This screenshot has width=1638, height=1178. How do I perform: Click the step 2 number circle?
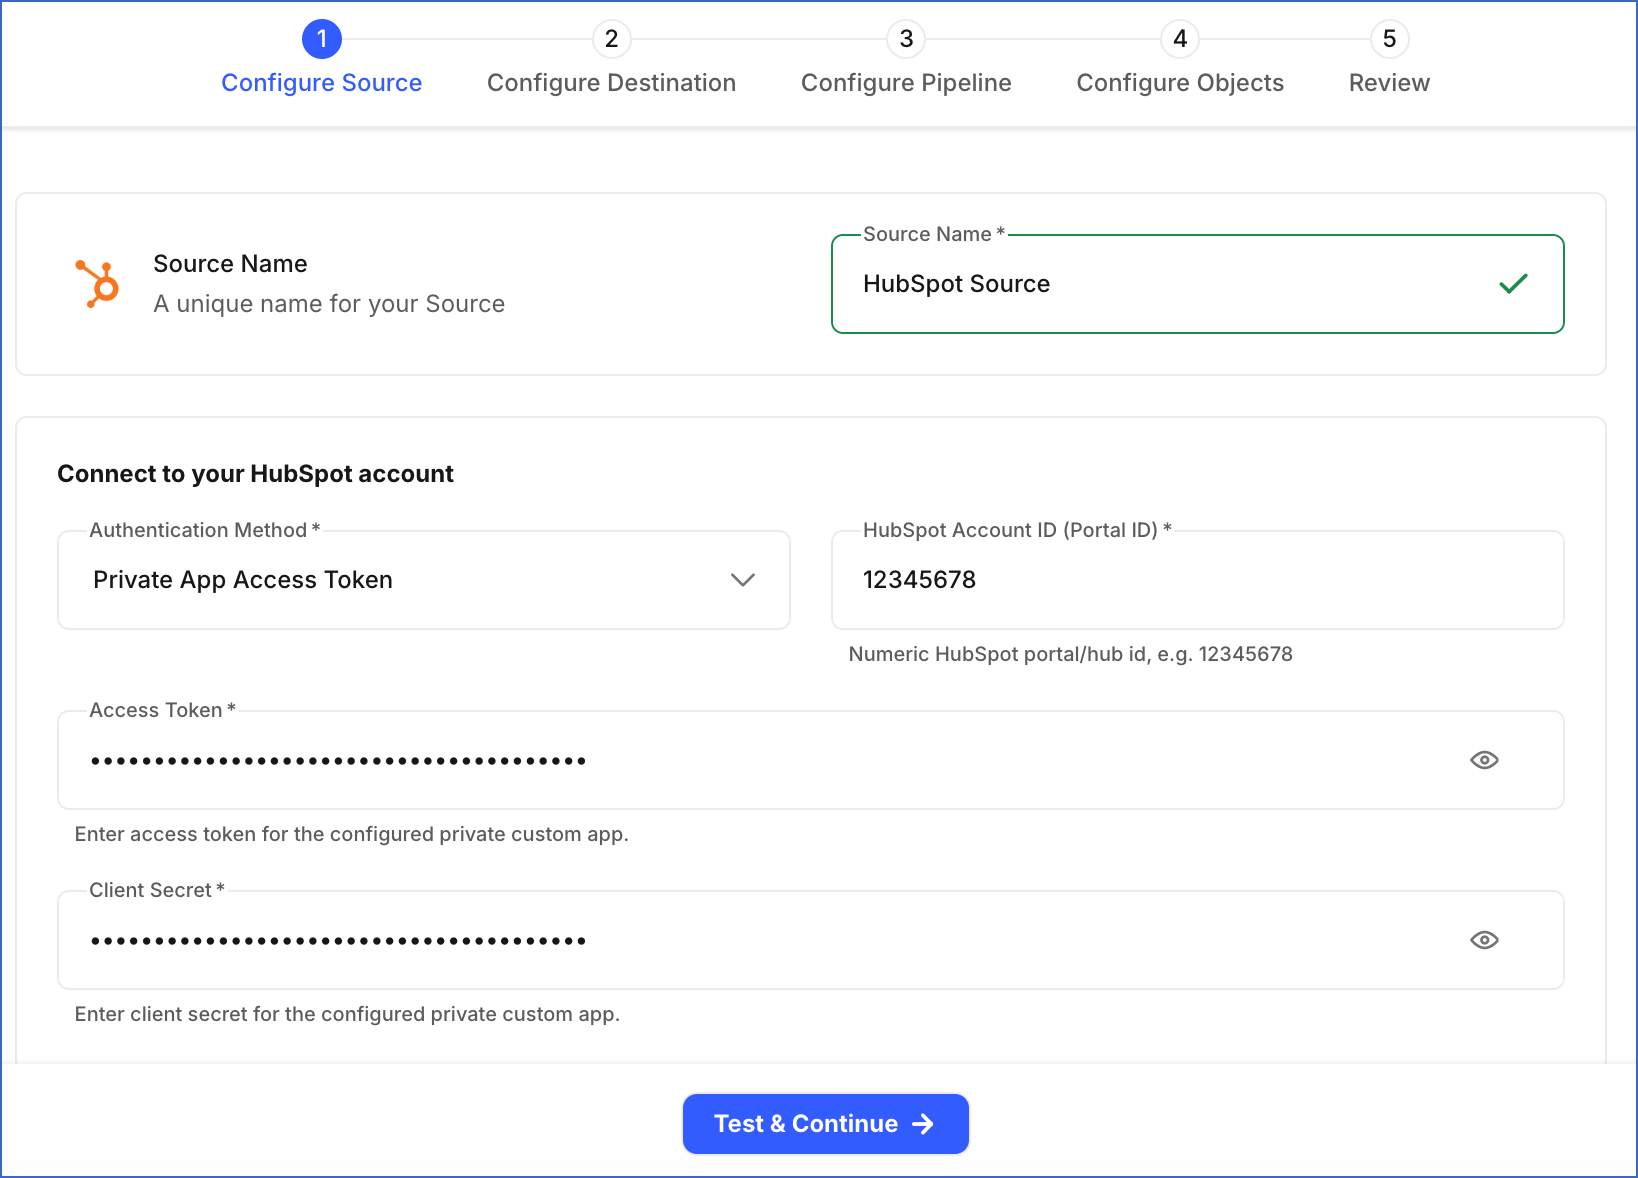[x=611, y=39]
